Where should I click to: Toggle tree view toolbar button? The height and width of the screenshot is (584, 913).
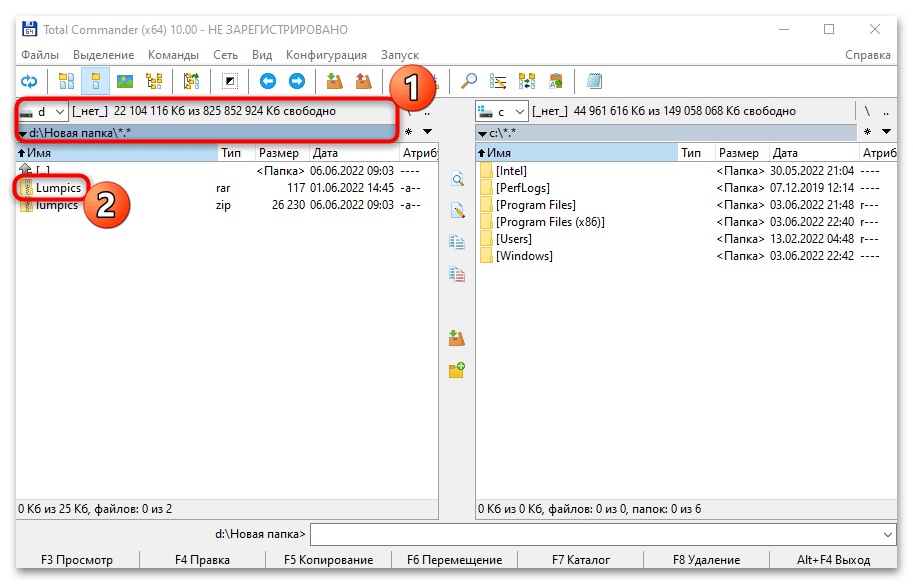tap(154, 81)
